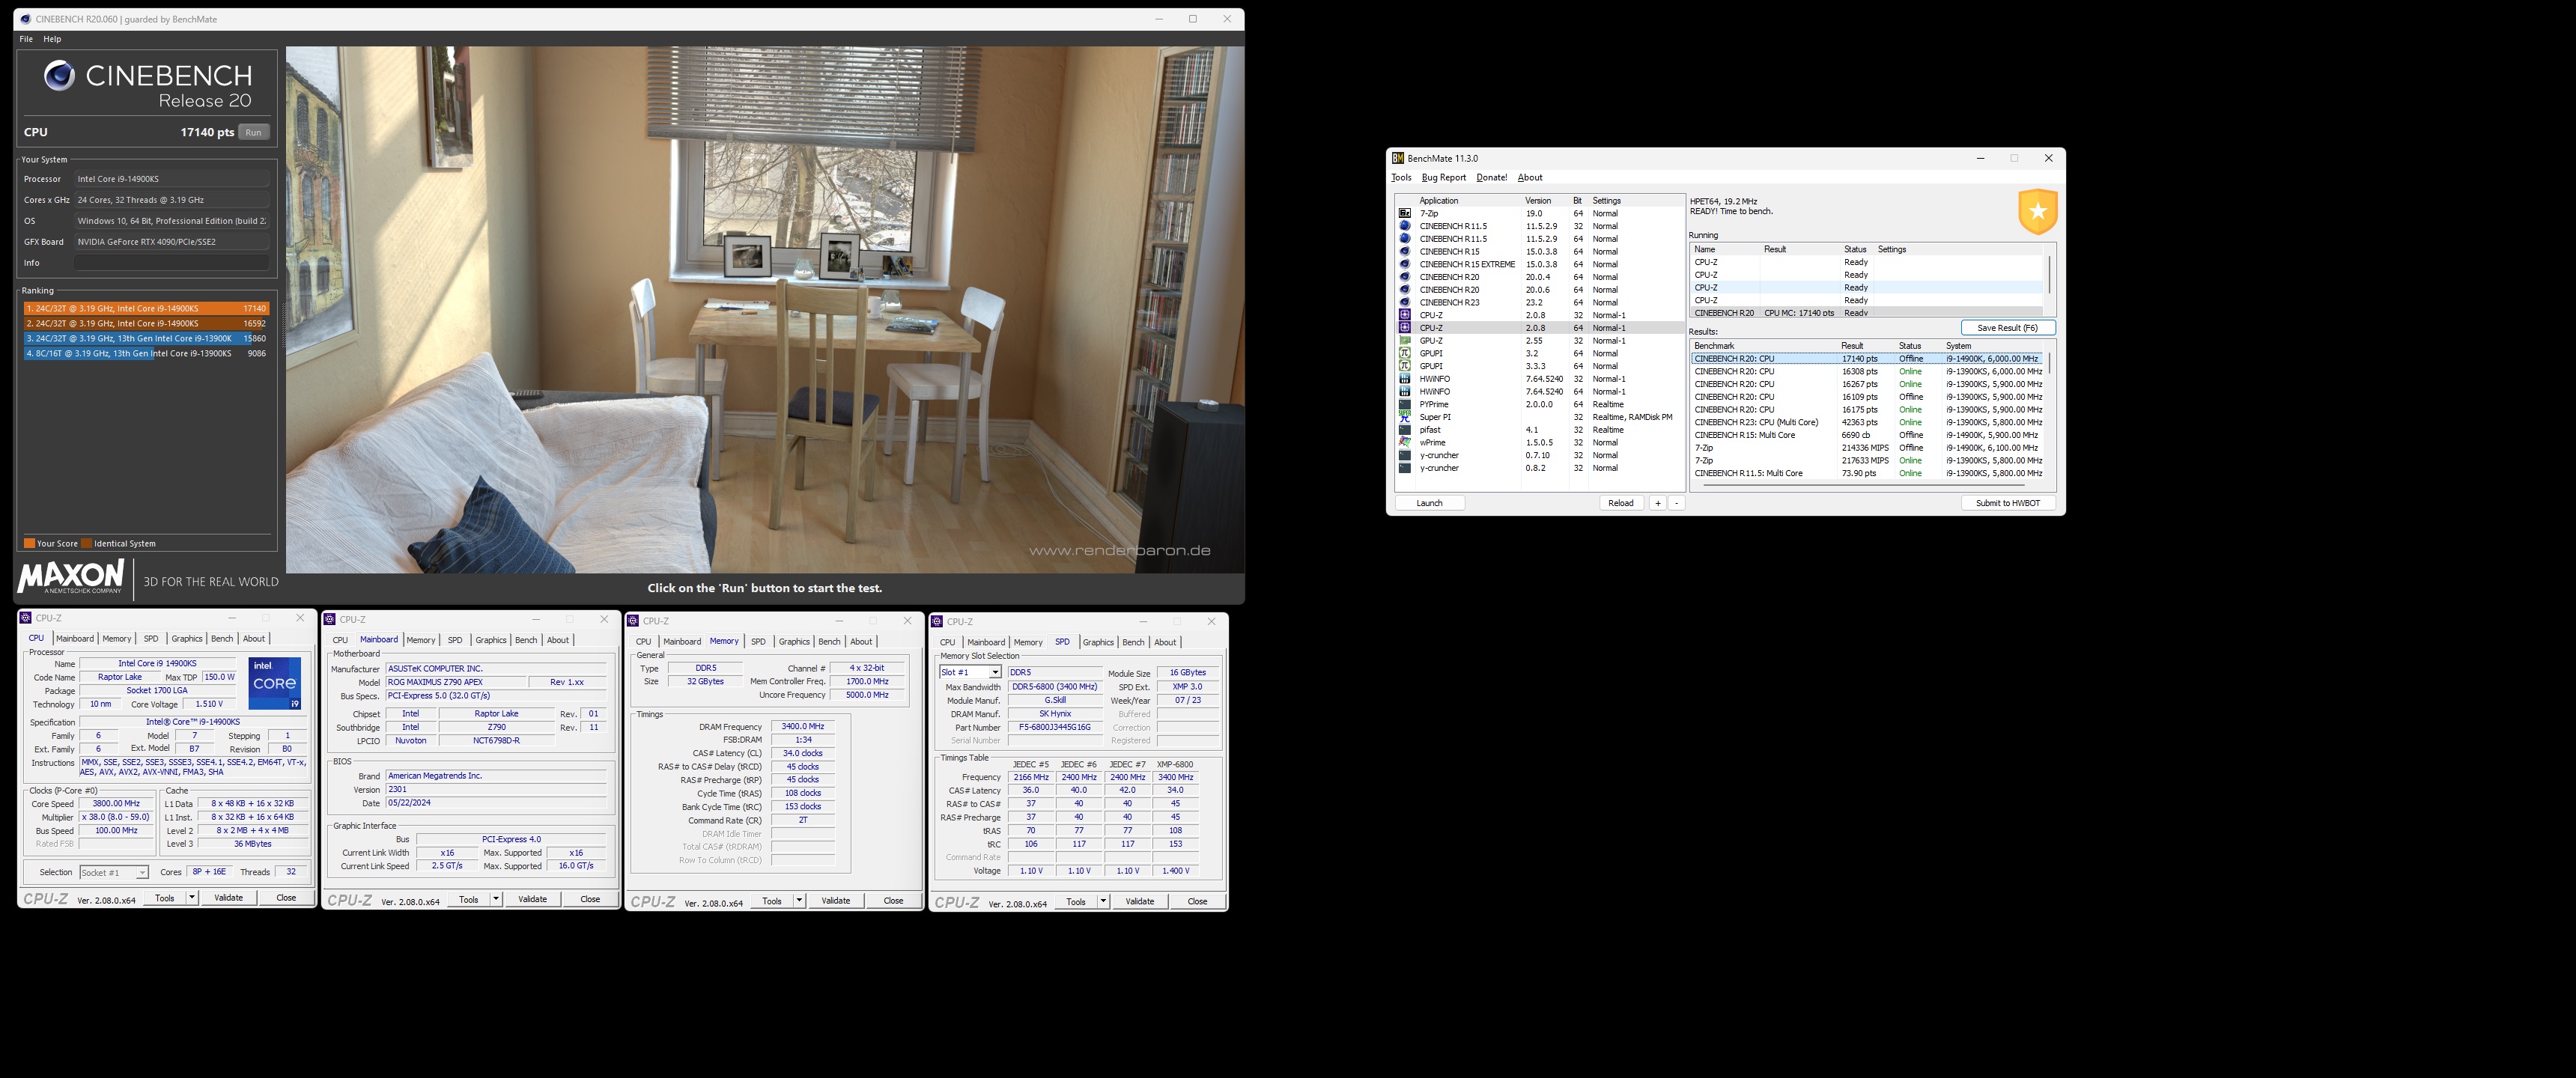Select 7-Zip icon in BenchMate application list
Screen dimensions: 2576x1078
coord(1405,213)
